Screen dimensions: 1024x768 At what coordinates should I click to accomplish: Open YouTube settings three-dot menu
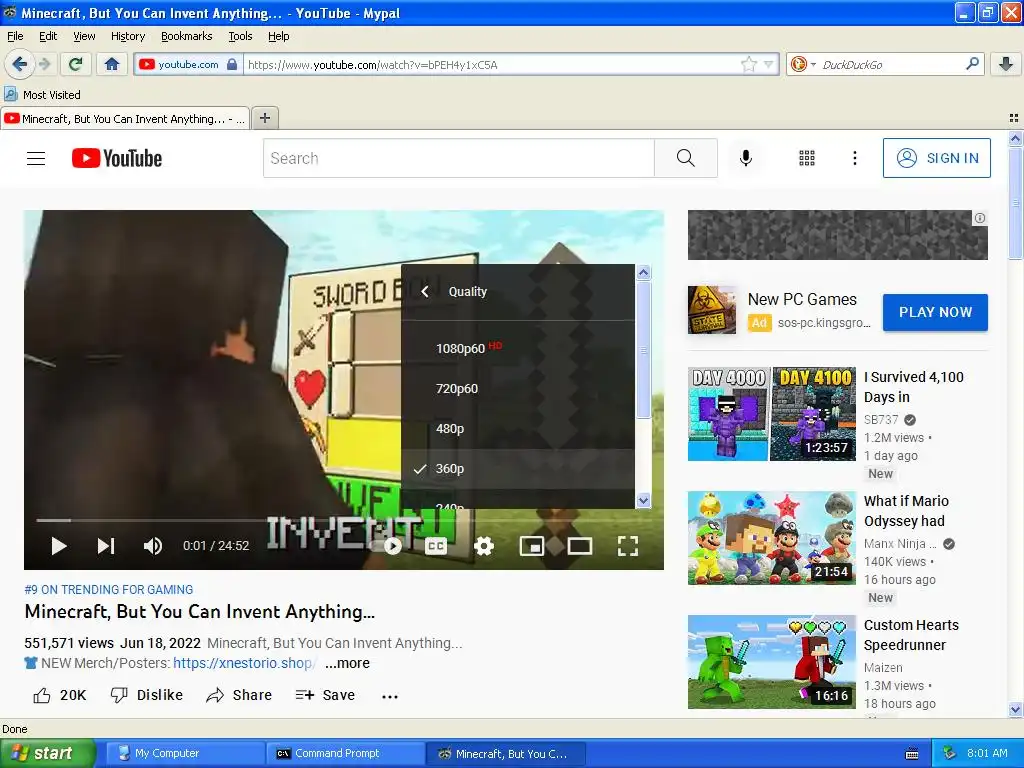click(x=854, y=158)
